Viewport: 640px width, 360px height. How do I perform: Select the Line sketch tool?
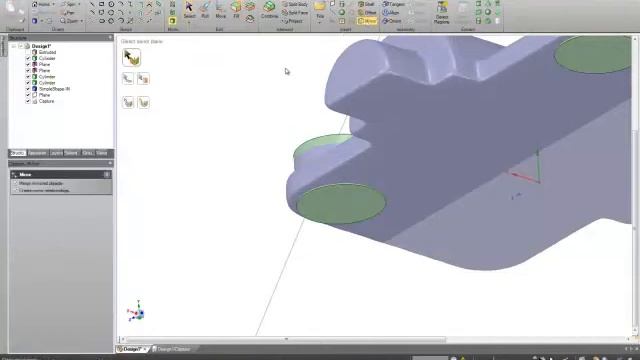tap(92, 4)
